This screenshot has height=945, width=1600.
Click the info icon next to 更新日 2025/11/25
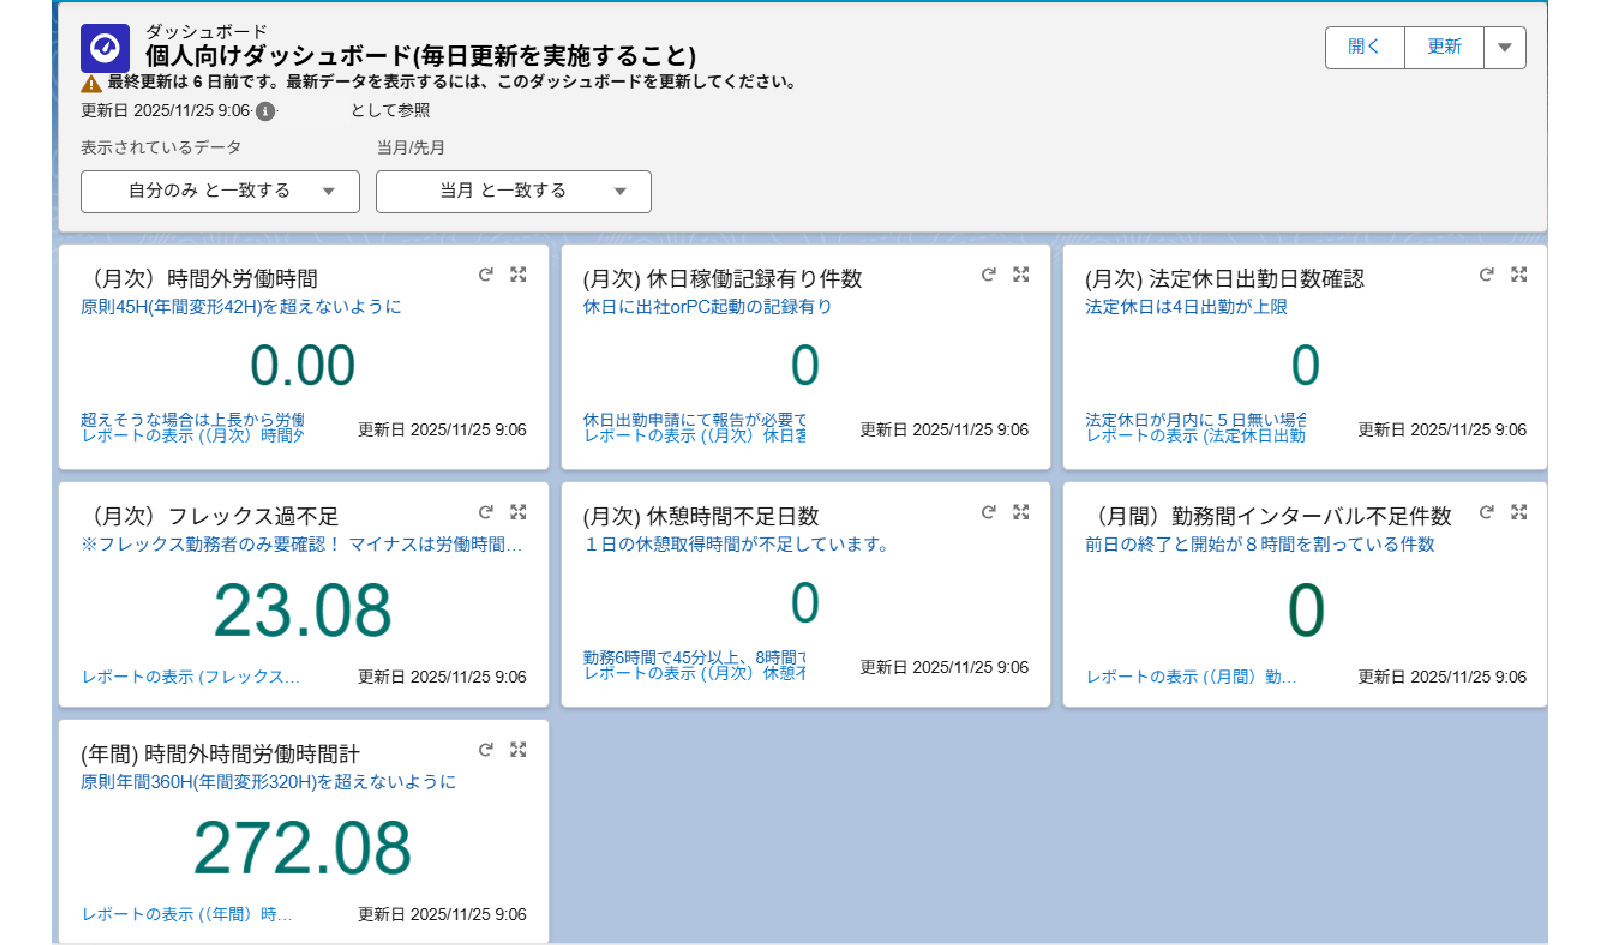[265, 111]
